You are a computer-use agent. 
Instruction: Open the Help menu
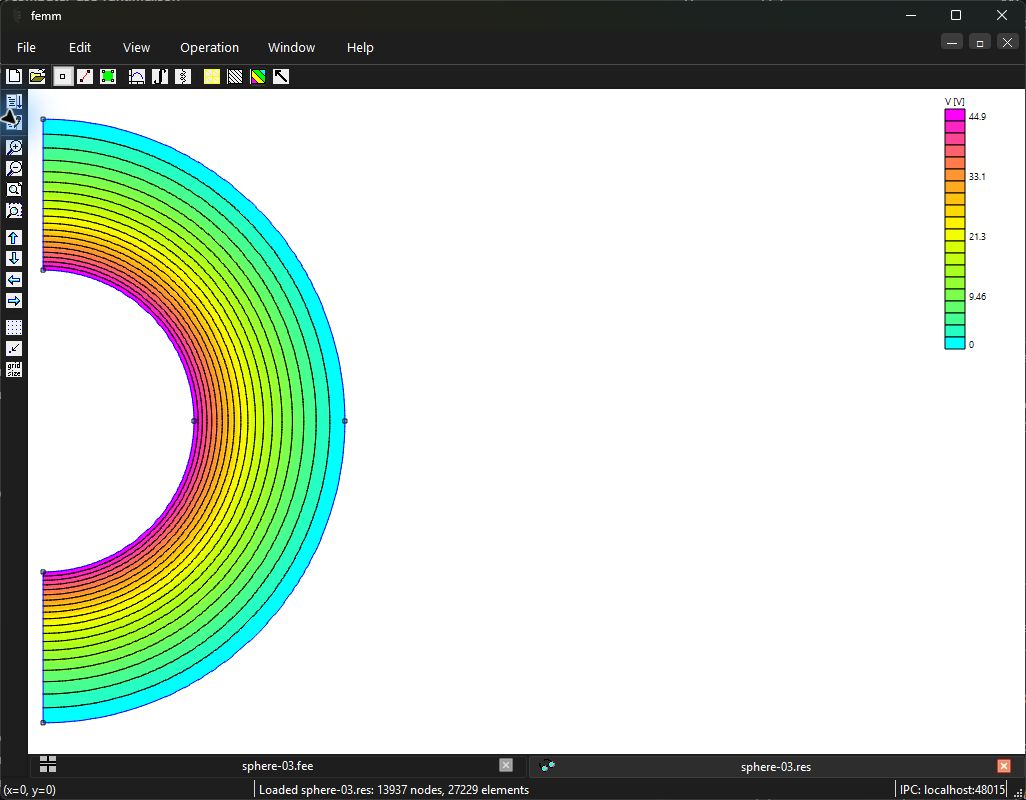coord(360,48)
